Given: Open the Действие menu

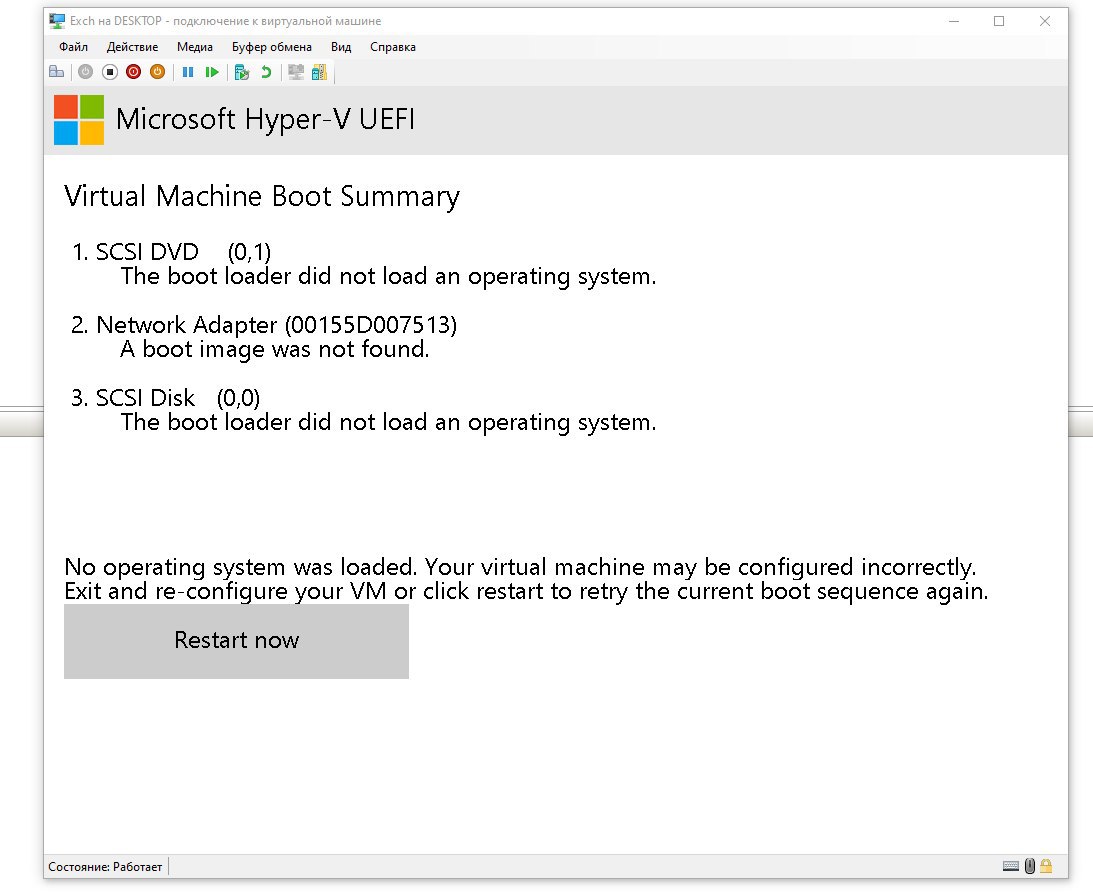Looking at the screenshot, I should click(132, 47).
